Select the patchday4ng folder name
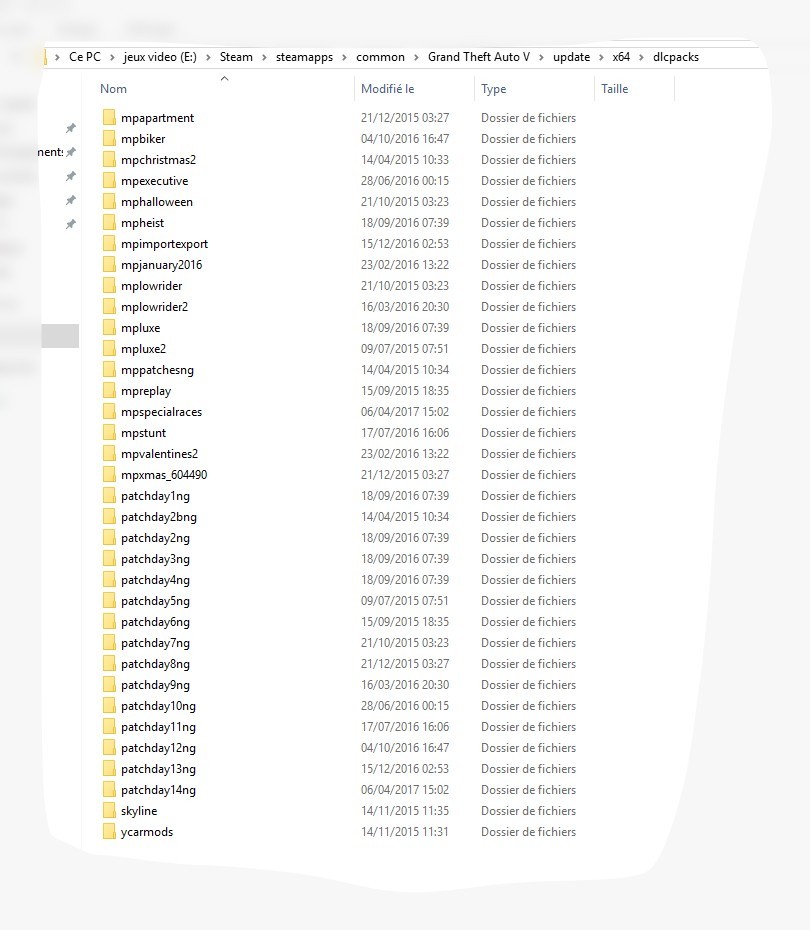 click(x=155, y=579)
